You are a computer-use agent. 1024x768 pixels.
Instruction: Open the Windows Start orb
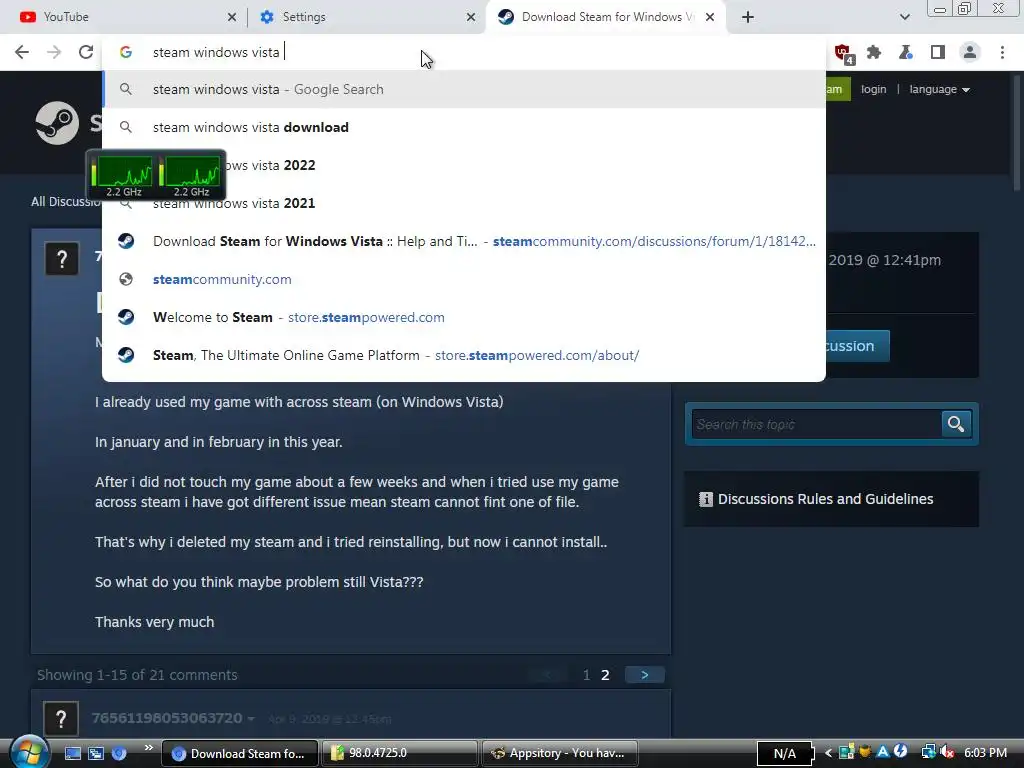(28, 752)
